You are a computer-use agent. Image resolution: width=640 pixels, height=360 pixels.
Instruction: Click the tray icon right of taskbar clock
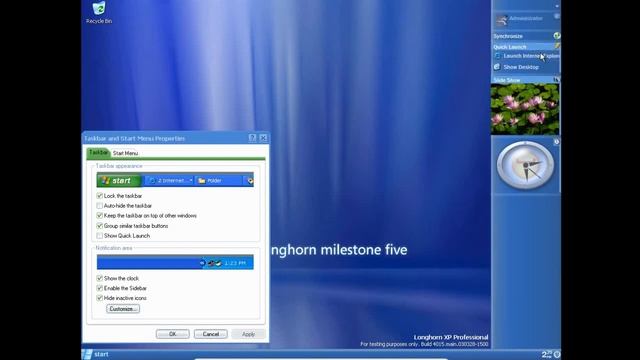point(557,354)
